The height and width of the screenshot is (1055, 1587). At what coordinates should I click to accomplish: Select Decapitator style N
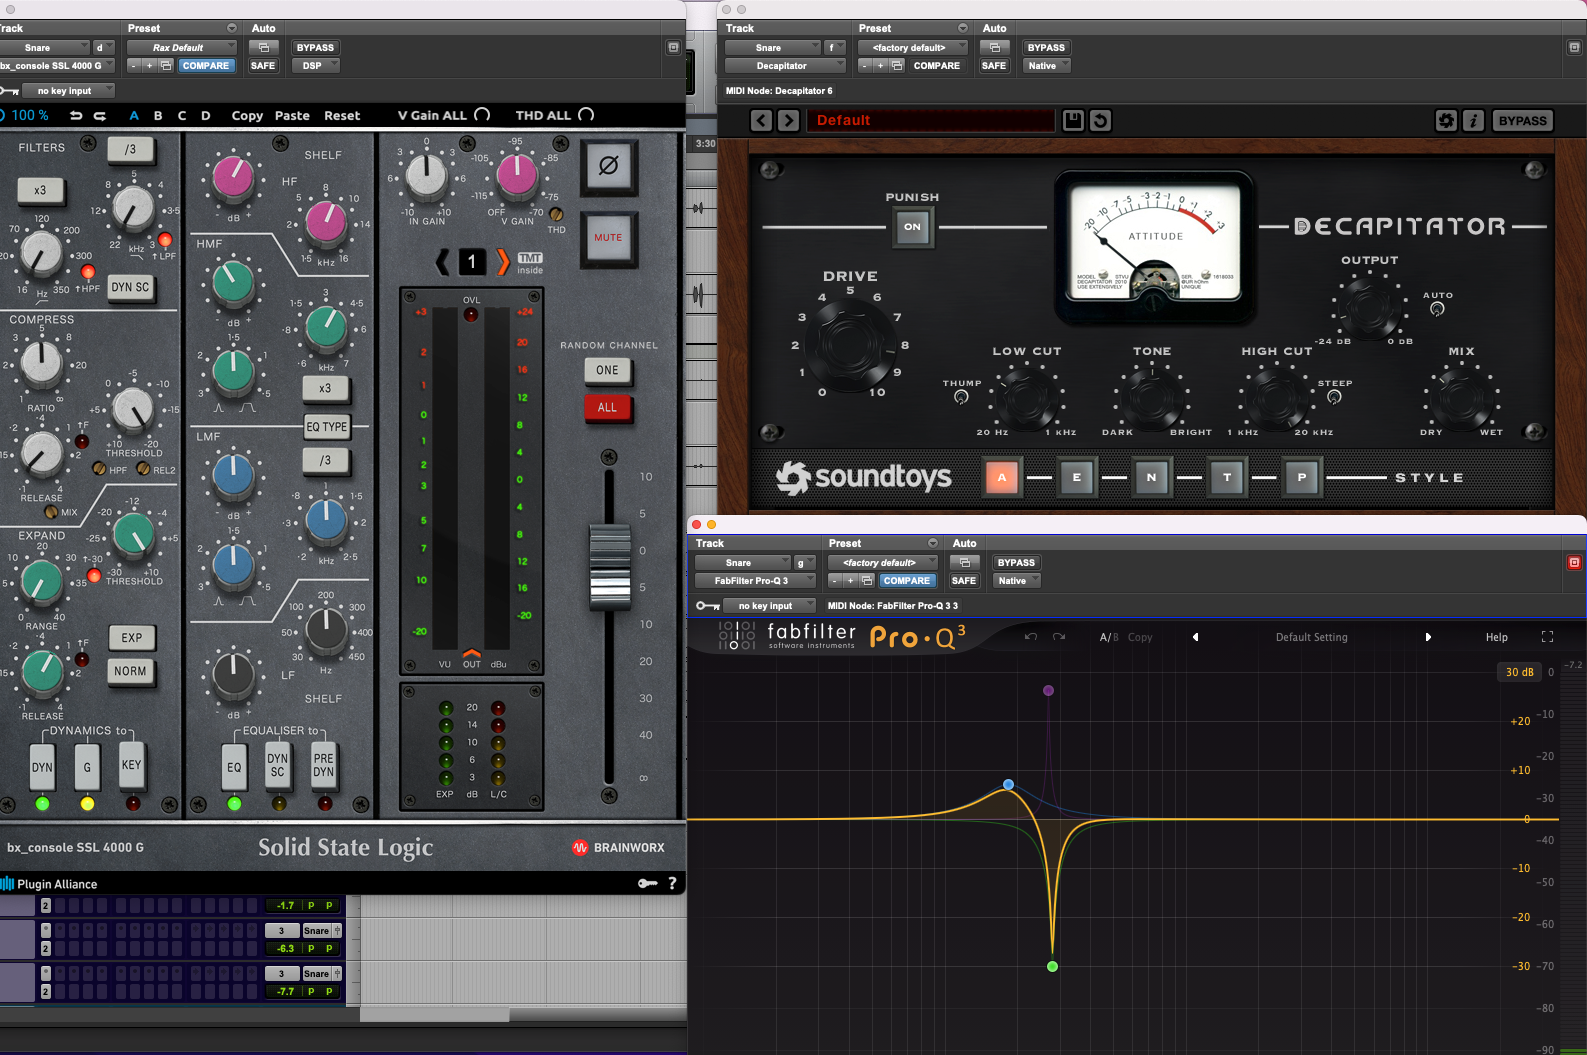(x=1151, y=478)
